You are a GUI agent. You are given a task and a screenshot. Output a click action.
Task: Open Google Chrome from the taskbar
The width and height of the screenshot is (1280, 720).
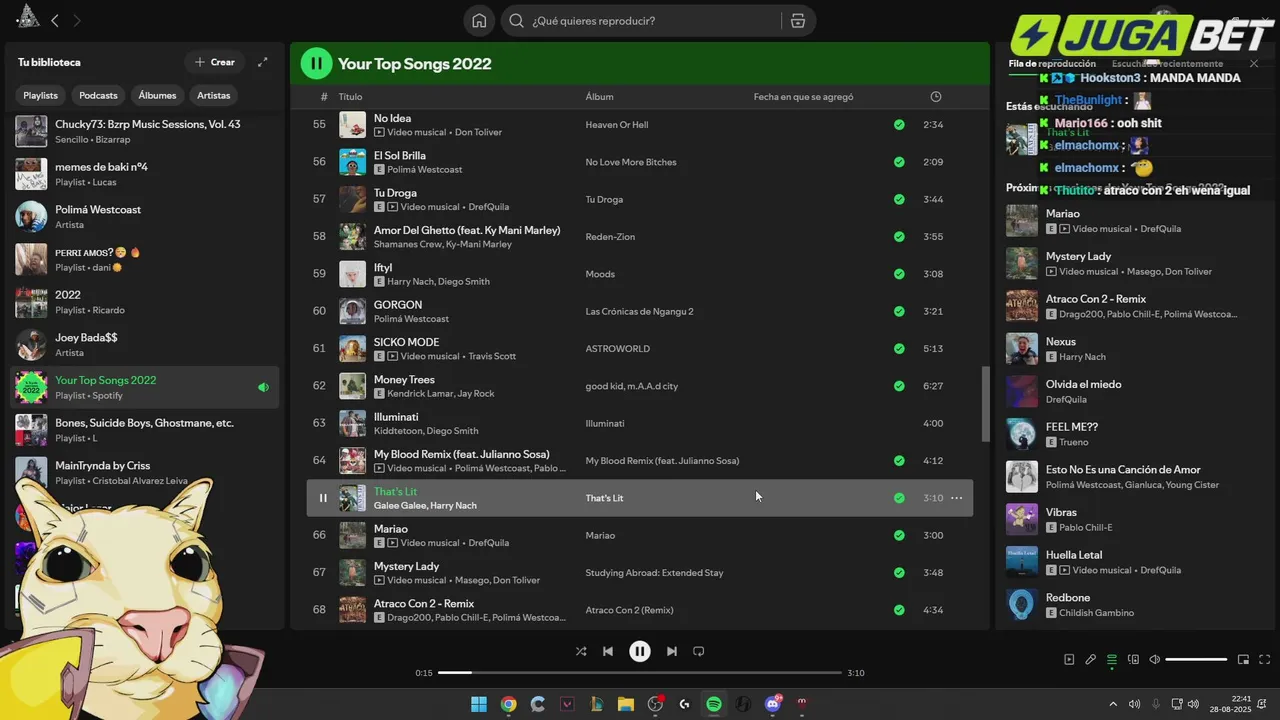click(508, 704)
